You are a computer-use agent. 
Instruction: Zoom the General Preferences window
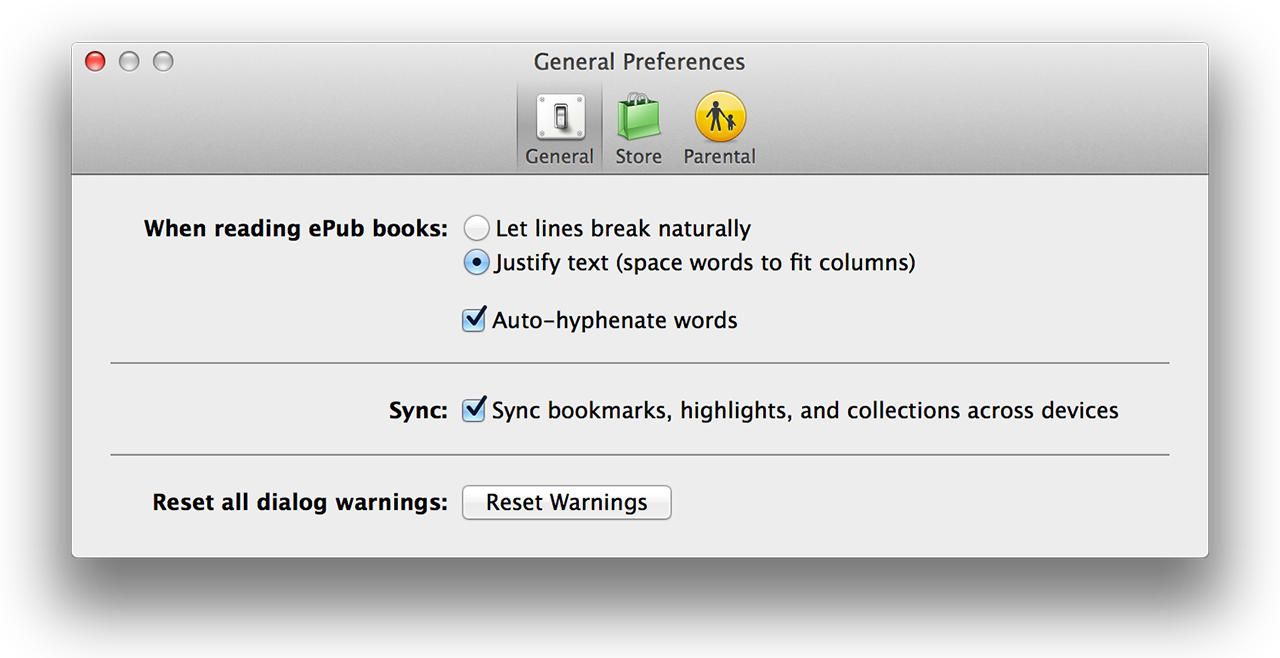pos(163,62)
